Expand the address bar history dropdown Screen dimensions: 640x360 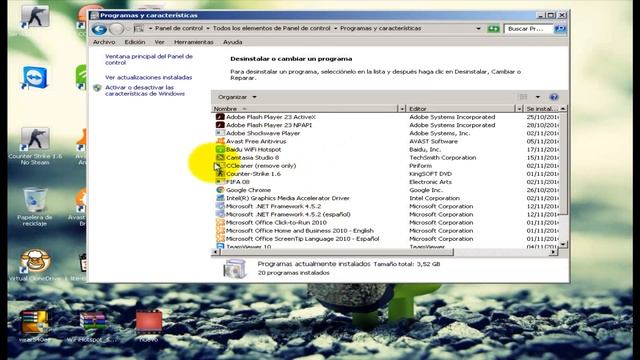click(x=478, y=29)
